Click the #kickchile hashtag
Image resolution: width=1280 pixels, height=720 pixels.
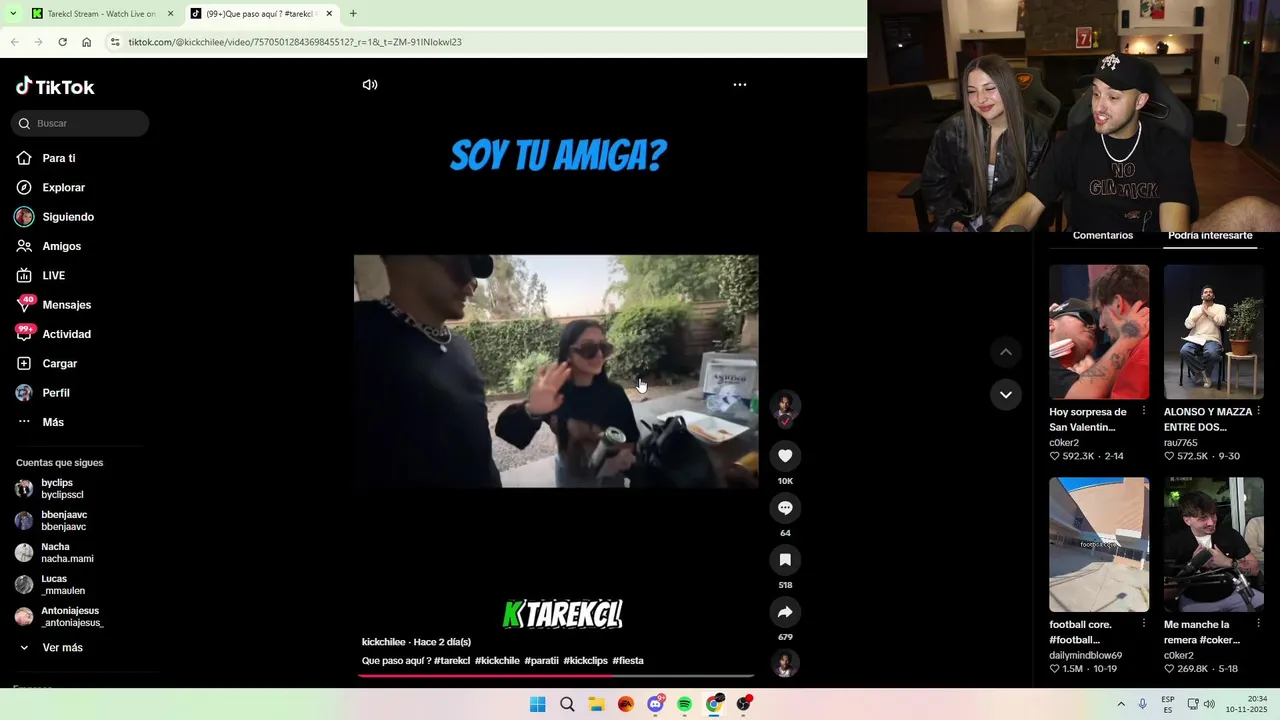(497, 661)
